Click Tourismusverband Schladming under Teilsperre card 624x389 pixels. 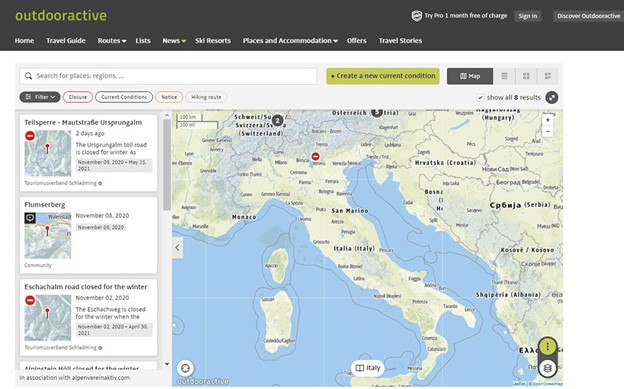click(x=60, y=183)
